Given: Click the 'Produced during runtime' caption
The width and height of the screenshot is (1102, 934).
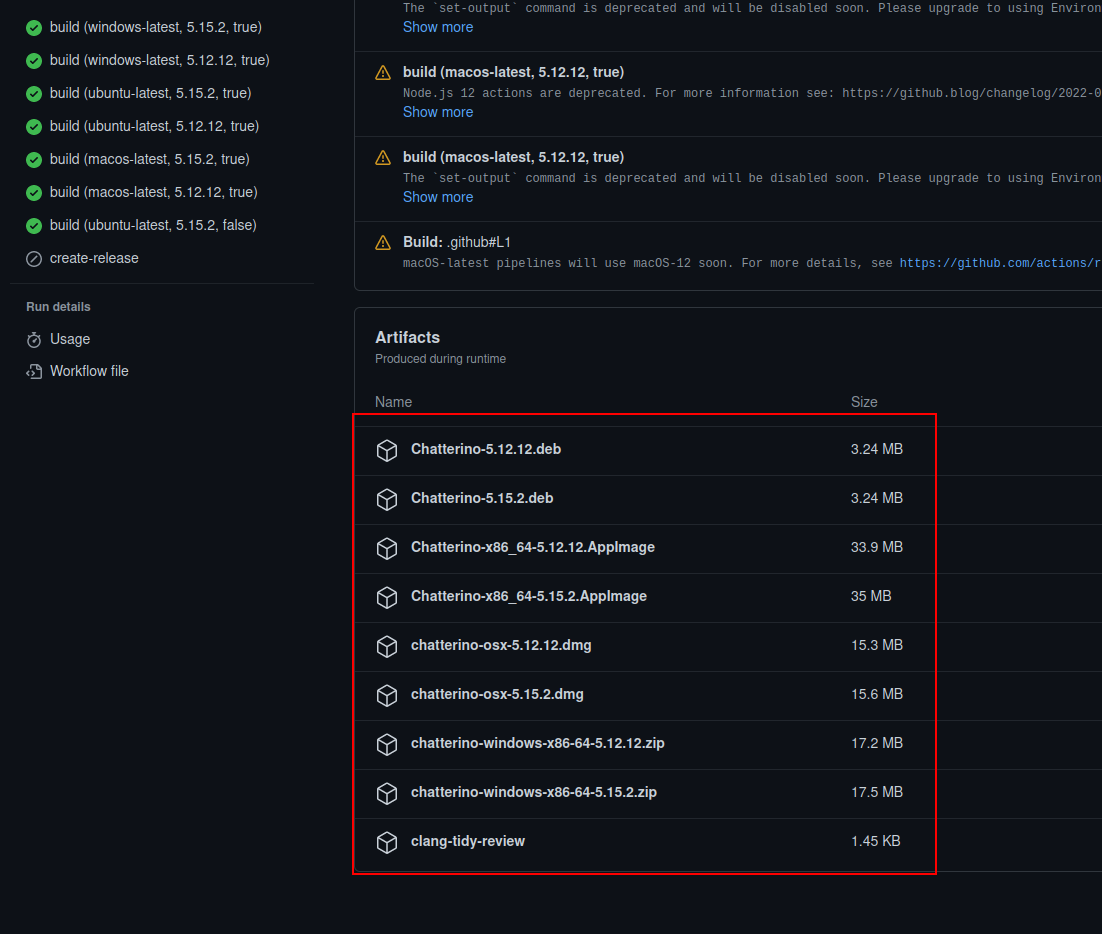Looking at the screenshot, I should (x=441, y=359).
